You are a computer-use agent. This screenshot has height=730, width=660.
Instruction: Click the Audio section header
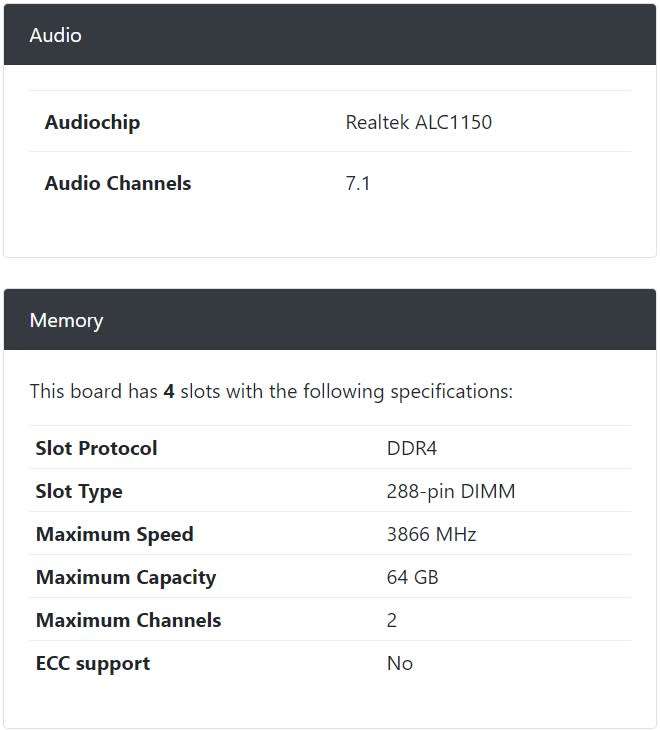coord(330,35)
